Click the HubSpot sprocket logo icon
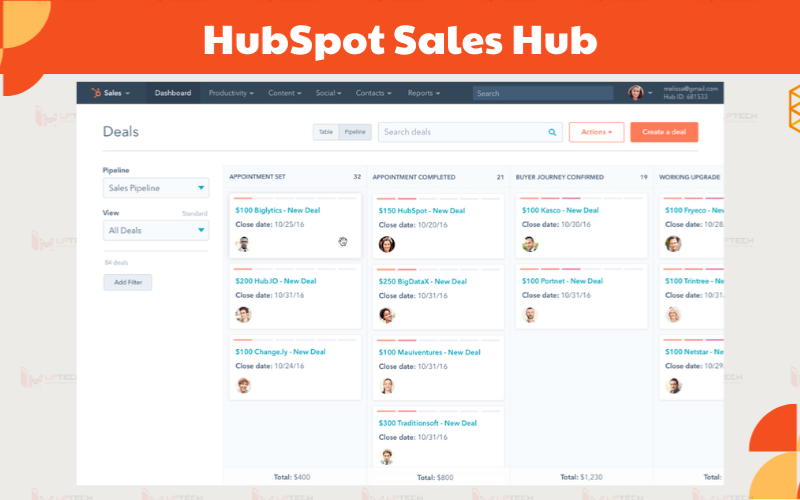The image size is (800, 500). 96,93
